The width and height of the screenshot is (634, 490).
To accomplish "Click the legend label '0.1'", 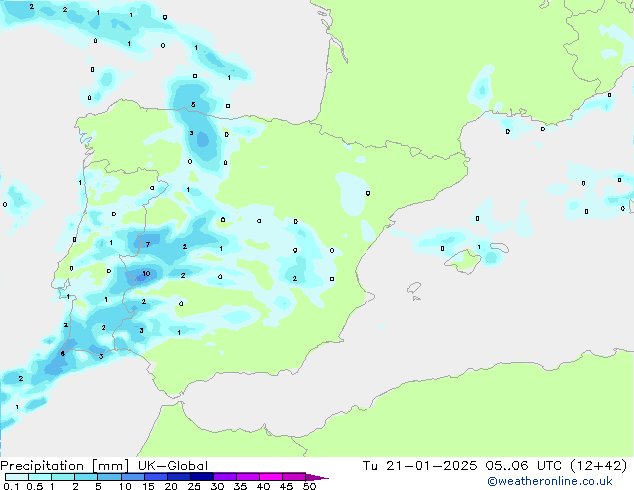I will [x=11, y=486].
